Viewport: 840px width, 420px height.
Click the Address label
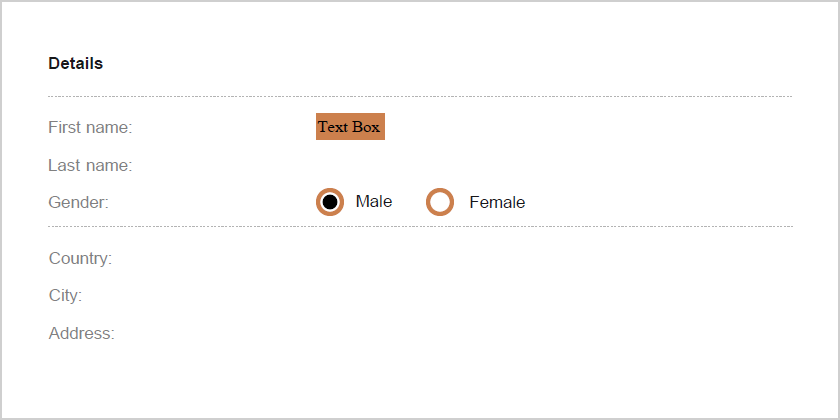(82, 334)
